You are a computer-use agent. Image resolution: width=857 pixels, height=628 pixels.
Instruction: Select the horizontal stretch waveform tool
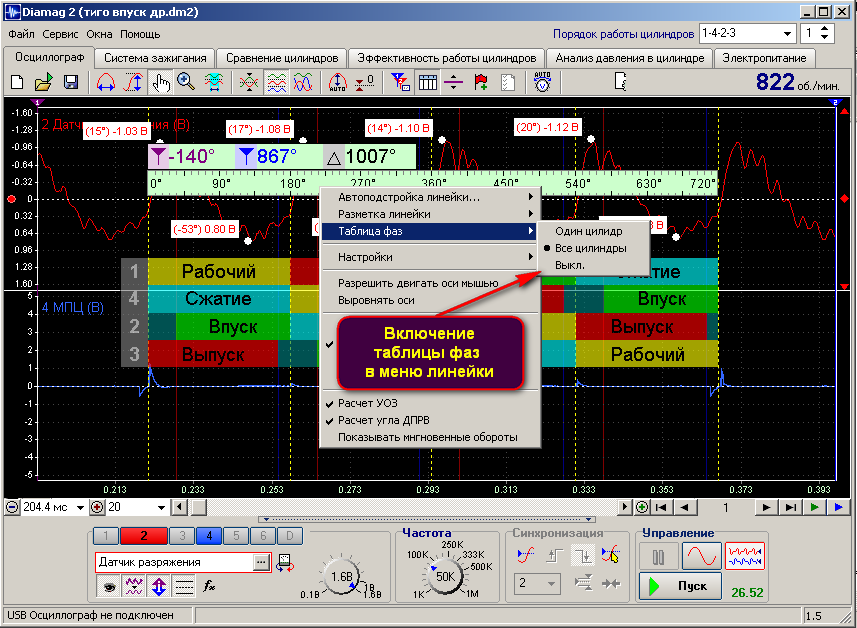pyautogui.click(x=105, y=83)
